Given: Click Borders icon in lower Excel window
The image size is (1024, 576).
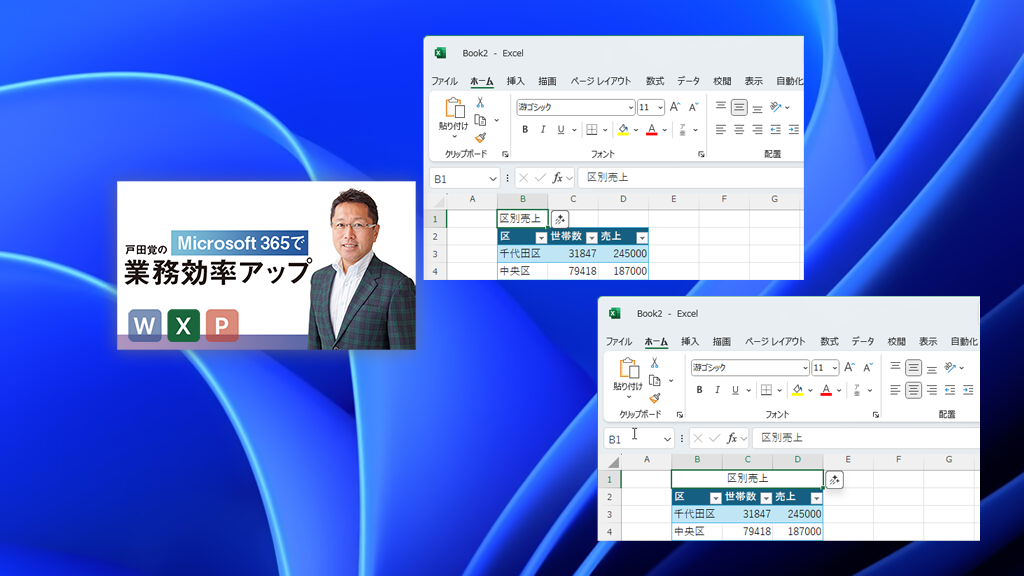Looking at the screenshot, I should pyautogui.click(x=766, y=390).
